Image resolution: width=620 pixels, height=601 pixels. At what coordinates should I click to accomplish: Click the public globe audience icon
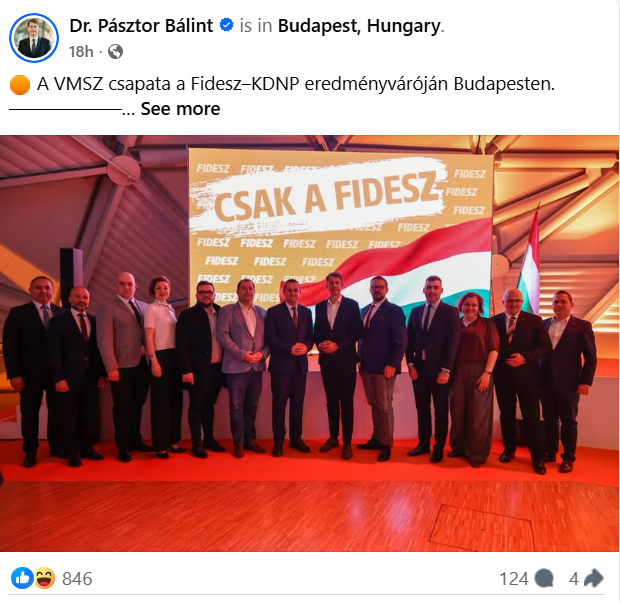pyautogui.click(x=115, y=52)
